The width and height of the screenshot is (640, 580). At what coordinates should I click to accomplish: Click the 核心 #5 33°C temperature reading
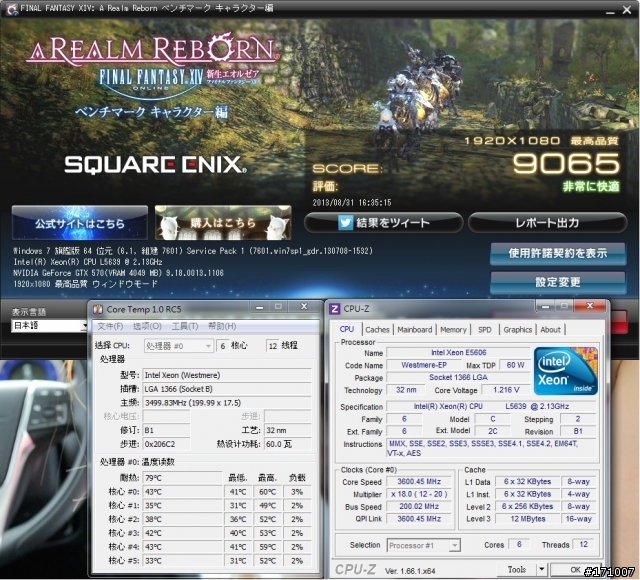coord(182,561)
